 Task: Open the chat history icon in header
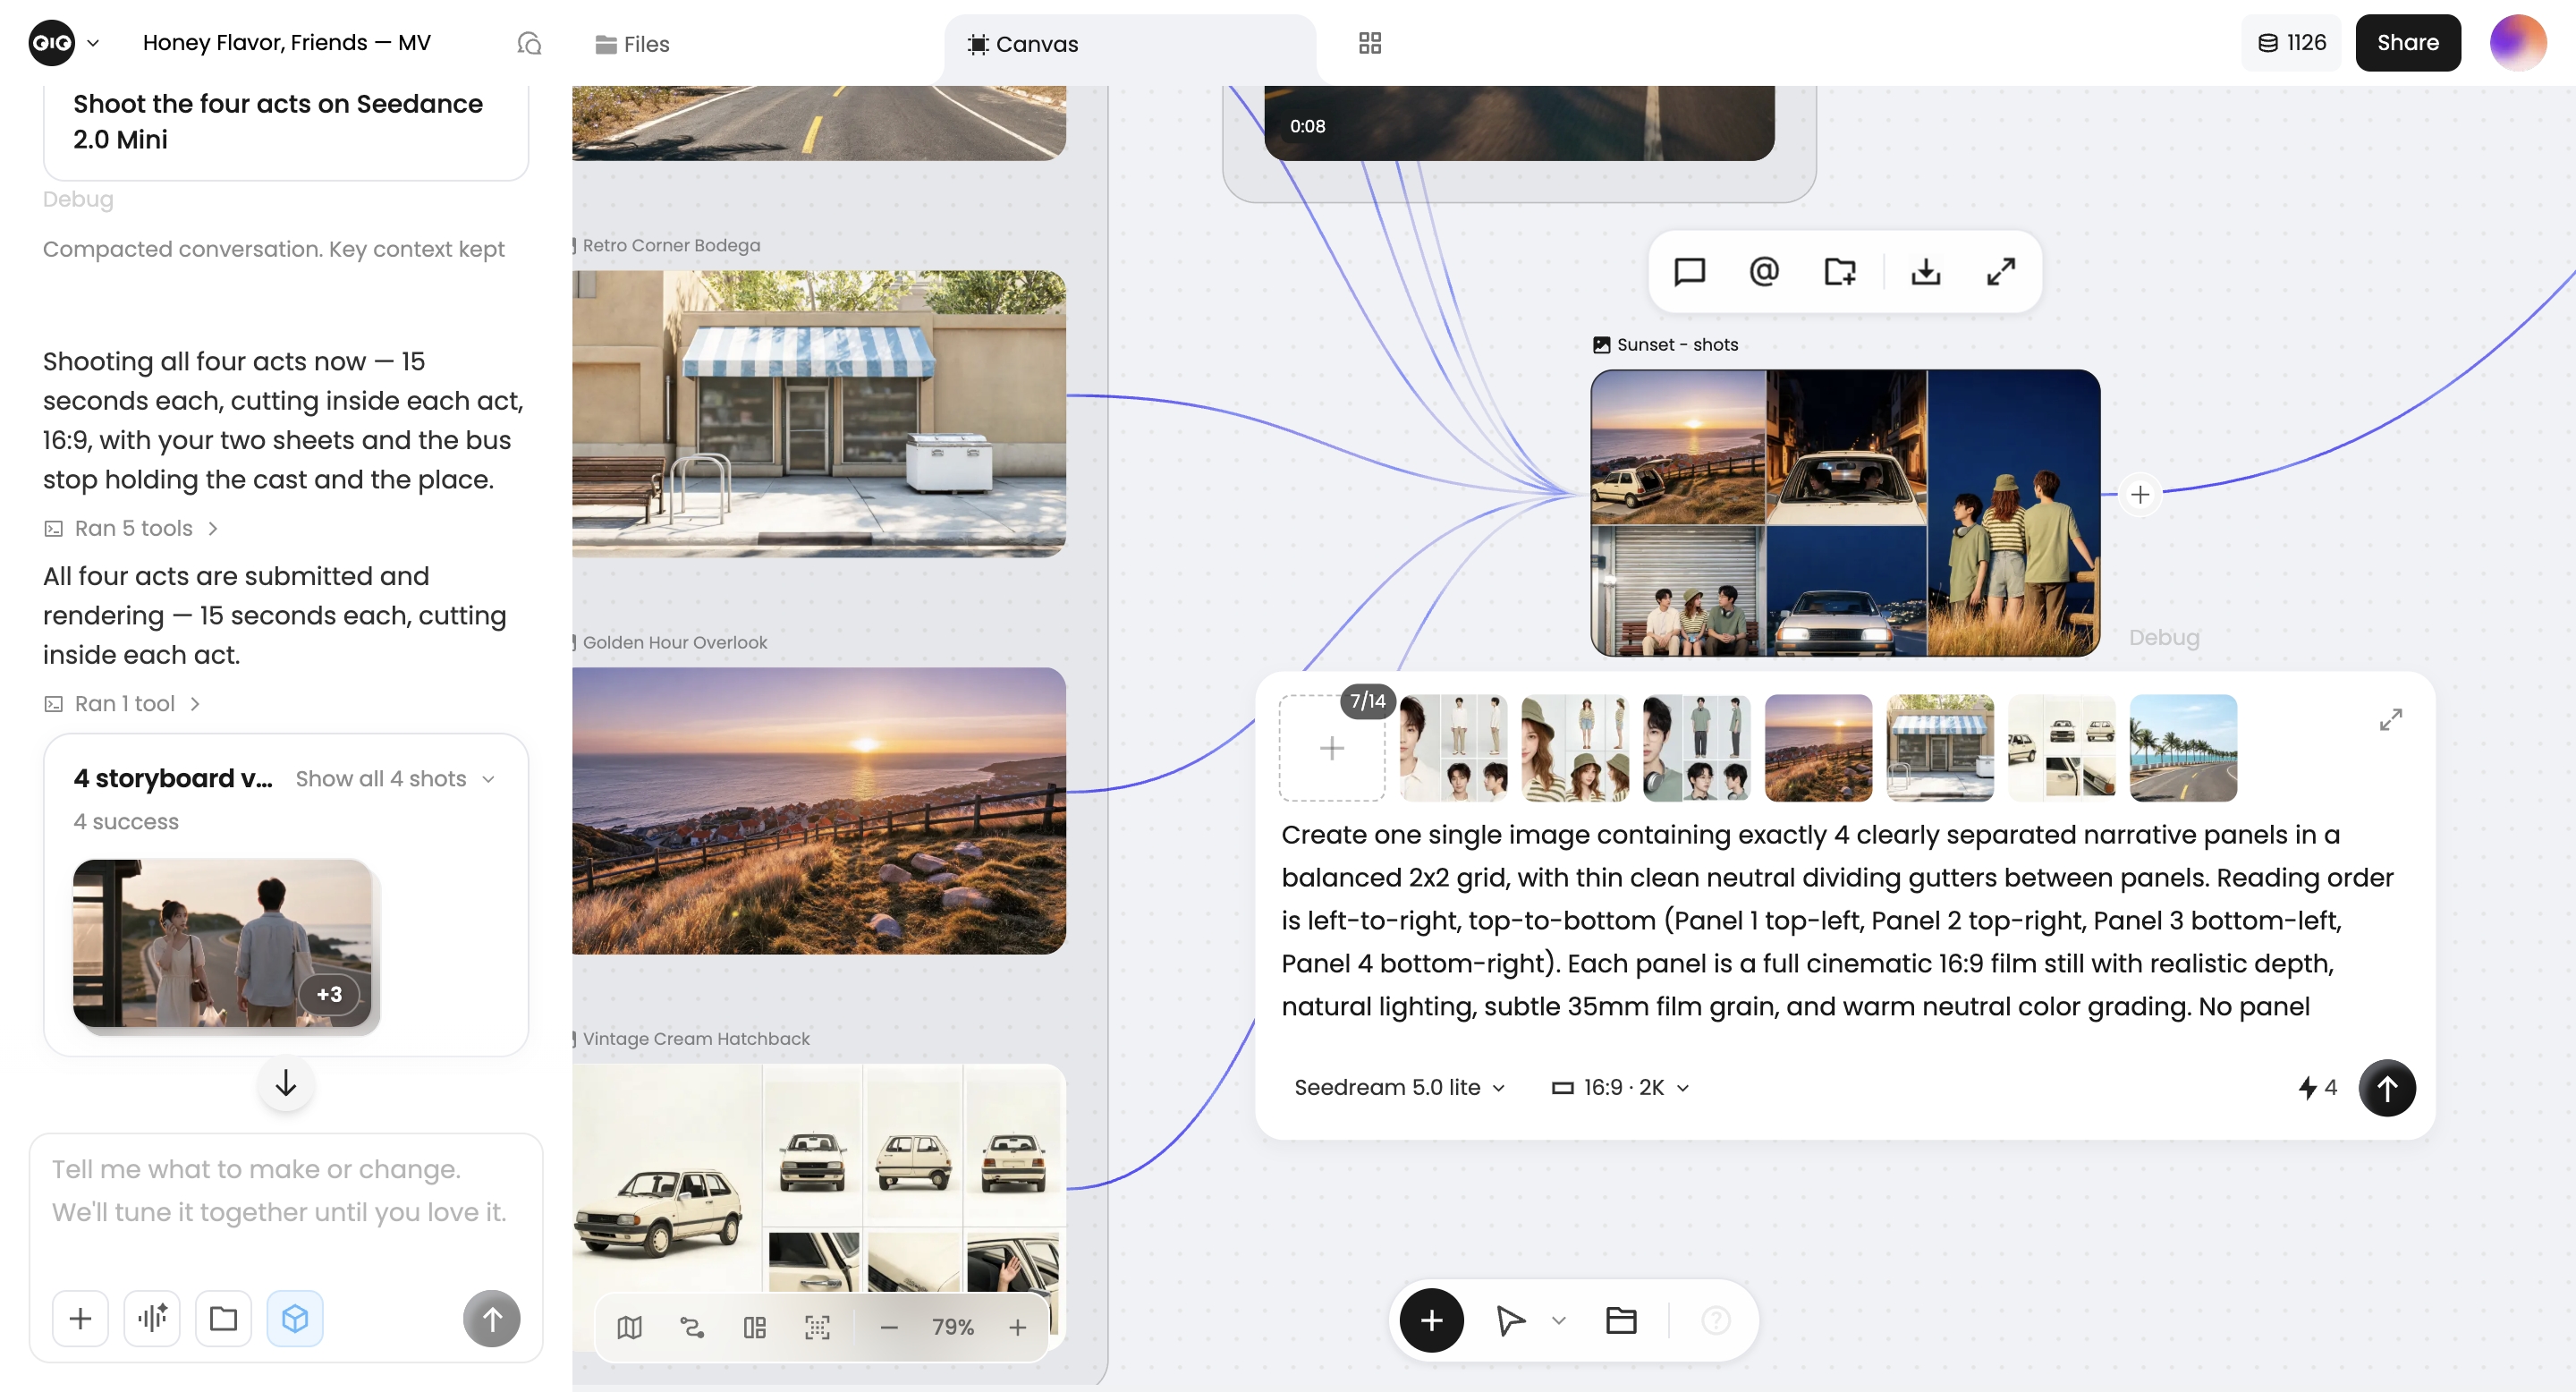click(529, 43)
